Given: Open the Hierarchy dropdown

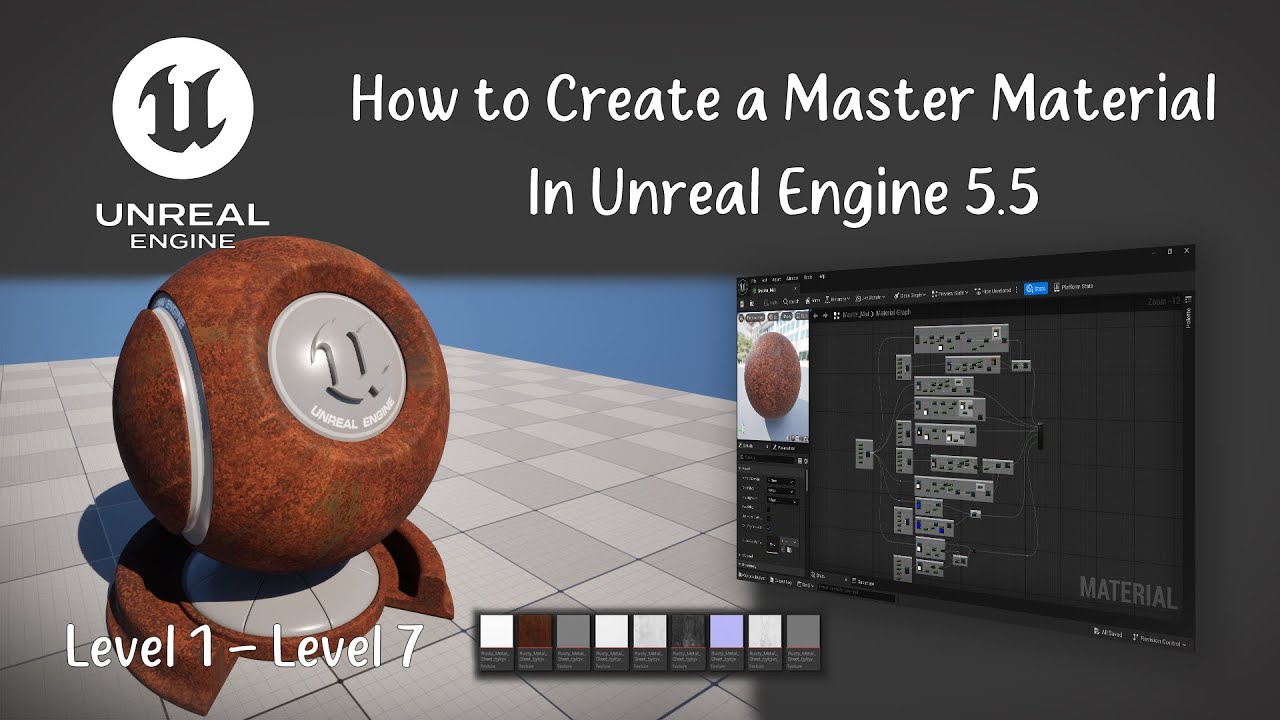Looking at the screenshot, I should point(838,298).
